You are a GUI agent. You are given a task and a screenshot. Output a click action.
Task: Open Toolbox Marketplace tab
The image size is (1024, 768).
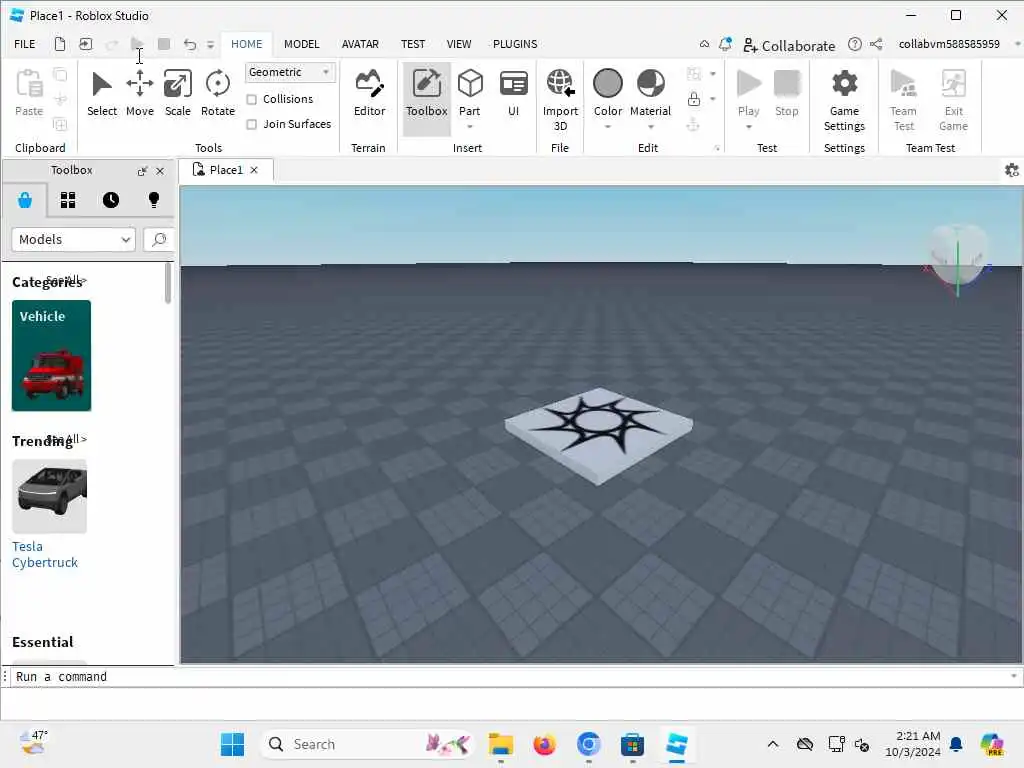(25, 200)
